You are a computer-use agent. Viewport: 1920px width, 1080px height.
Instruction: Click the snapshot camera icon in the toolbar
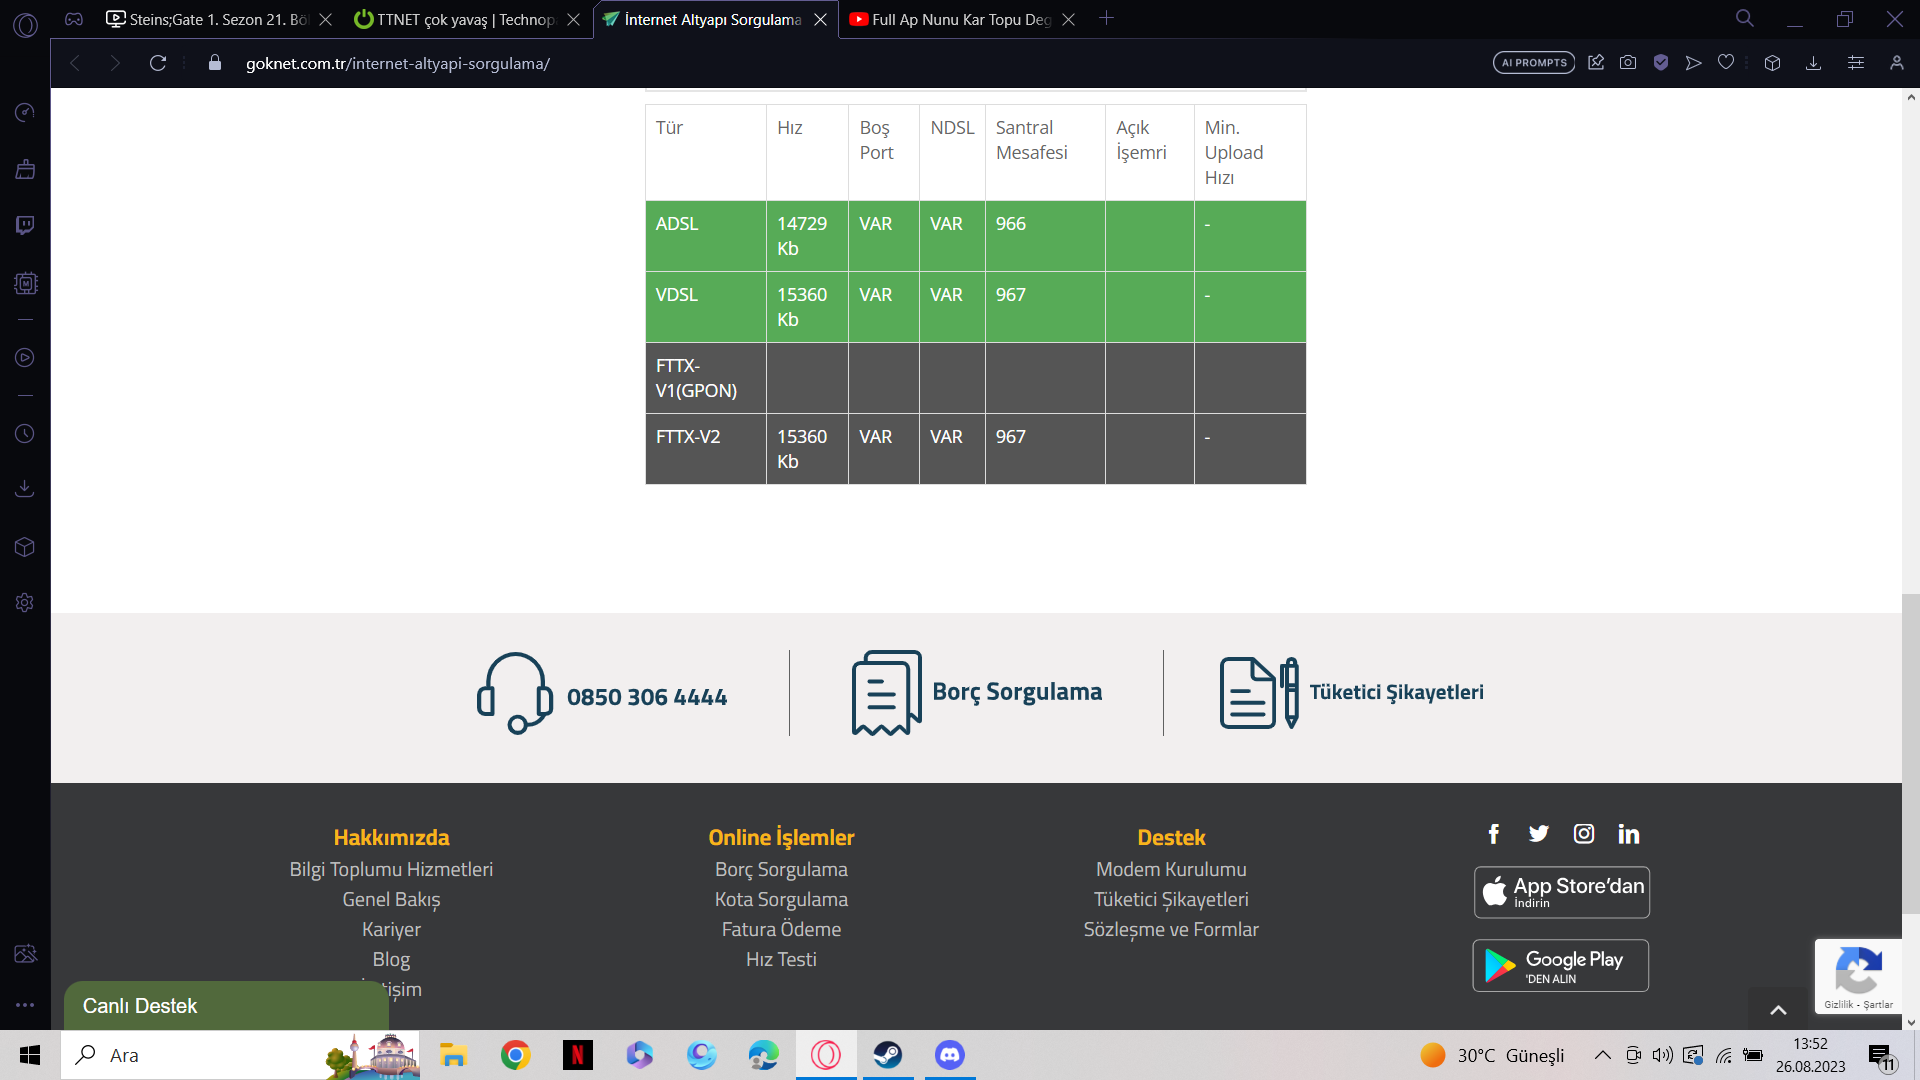tap(1628, 63)
